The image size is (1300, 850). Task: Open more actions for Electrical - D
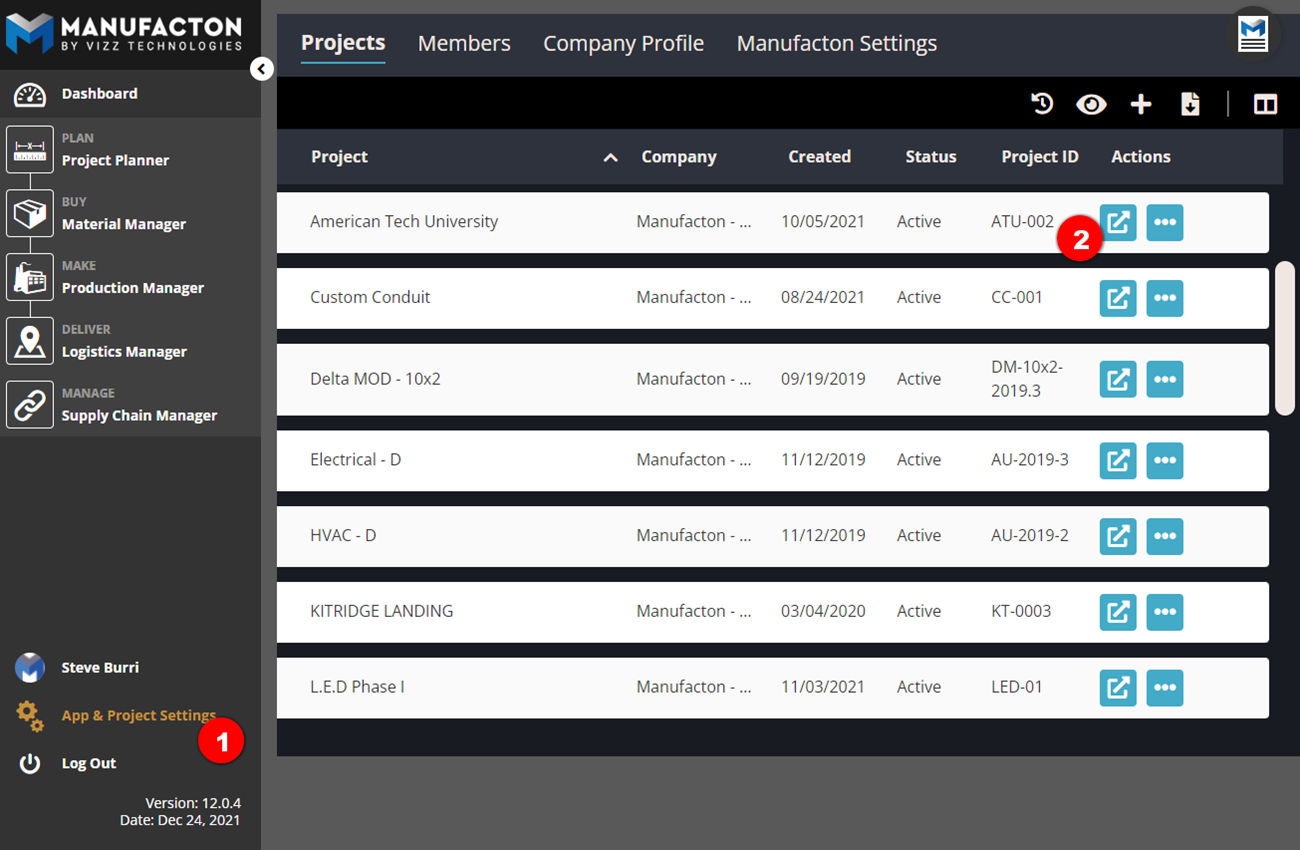coord(1165,460)
